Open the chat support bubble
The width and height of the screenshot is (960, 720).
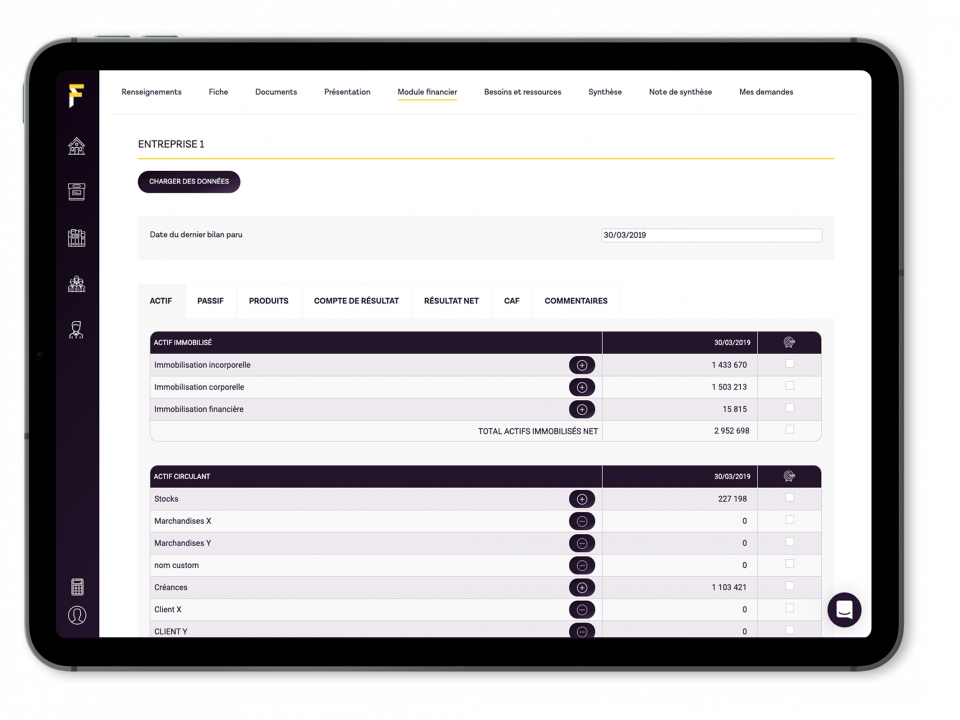pos(844,610)
